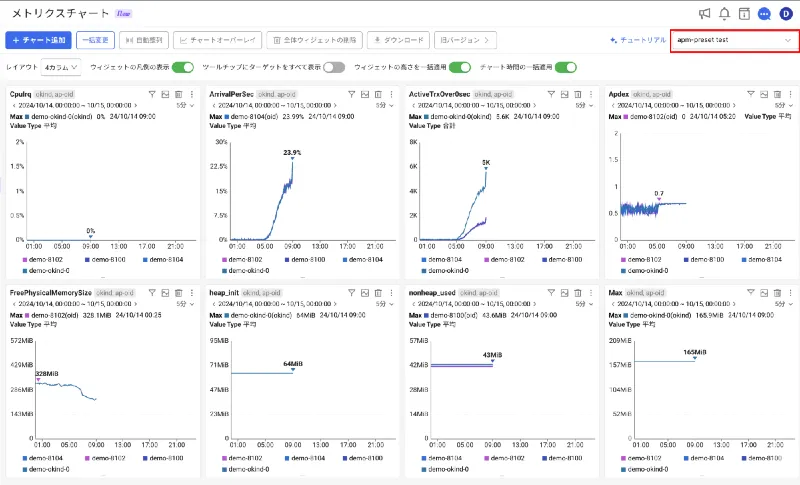The width and height of the screenshot is (800, 485).
Task: Toggle demo-8100 legend item in ArrivalPerSec chart
Action: [x=305, y=260]
